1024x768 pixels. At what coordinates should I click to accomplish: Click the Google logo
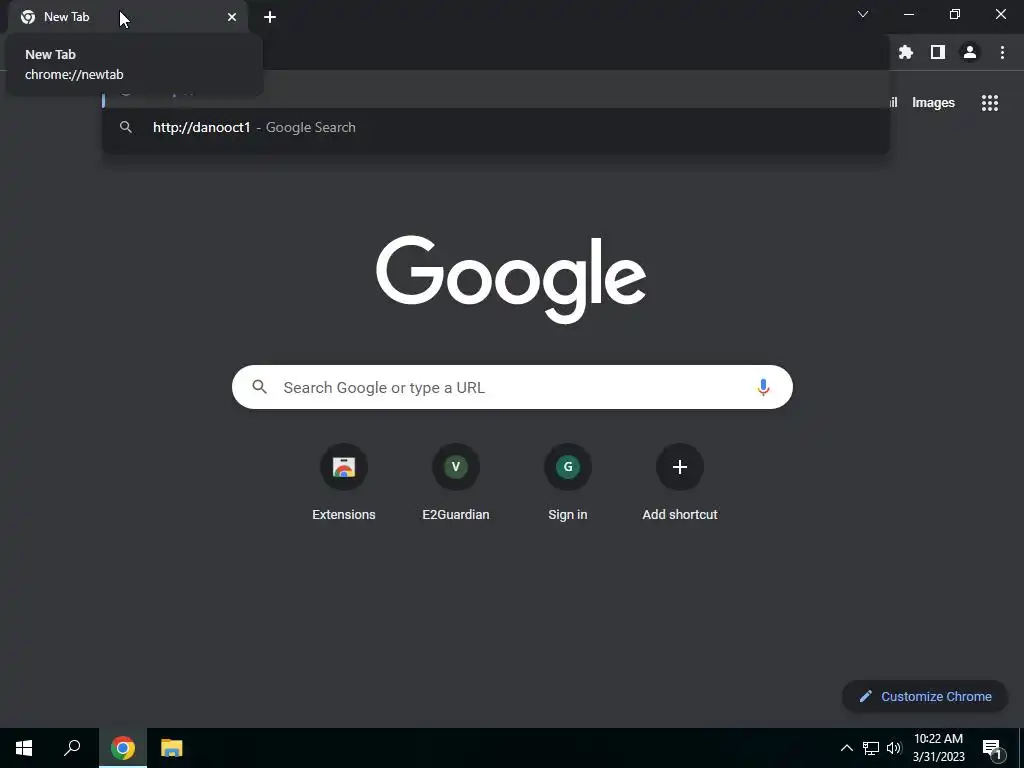tap(511, 279)
